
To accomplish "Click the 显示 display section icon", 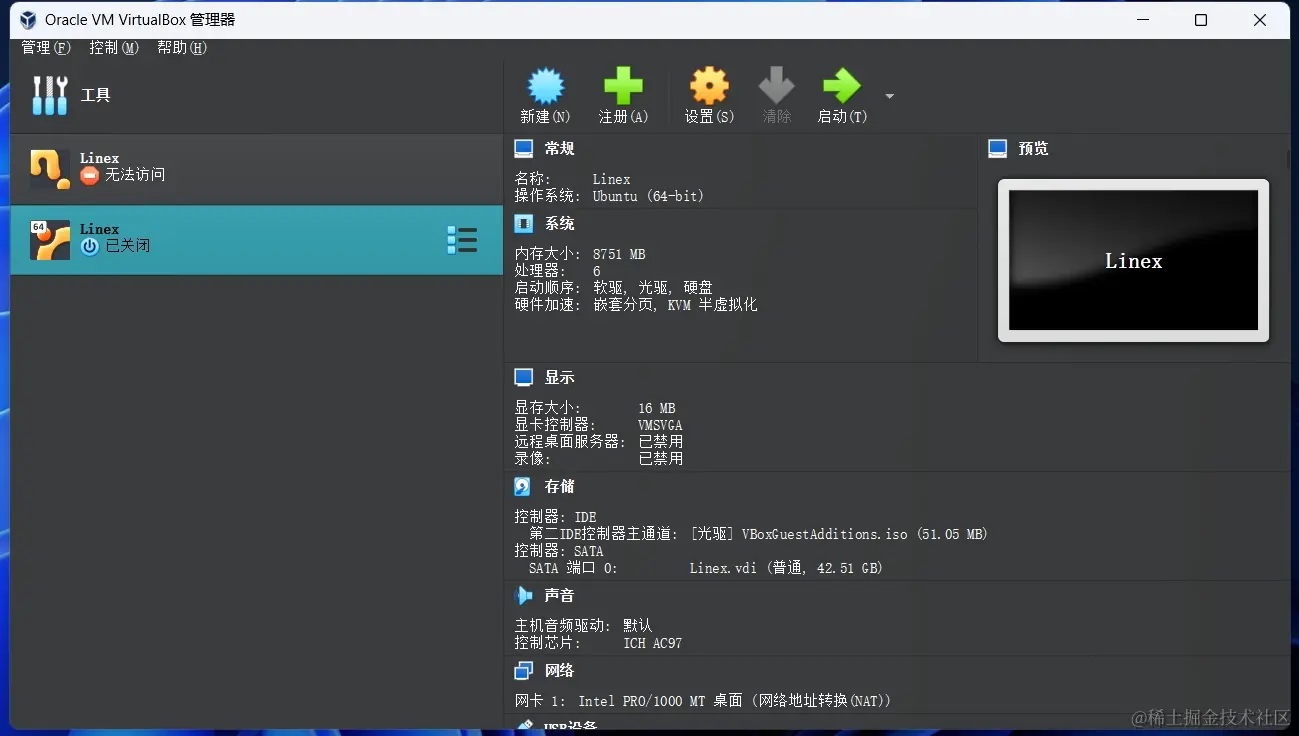I will (x=522, y=377).
